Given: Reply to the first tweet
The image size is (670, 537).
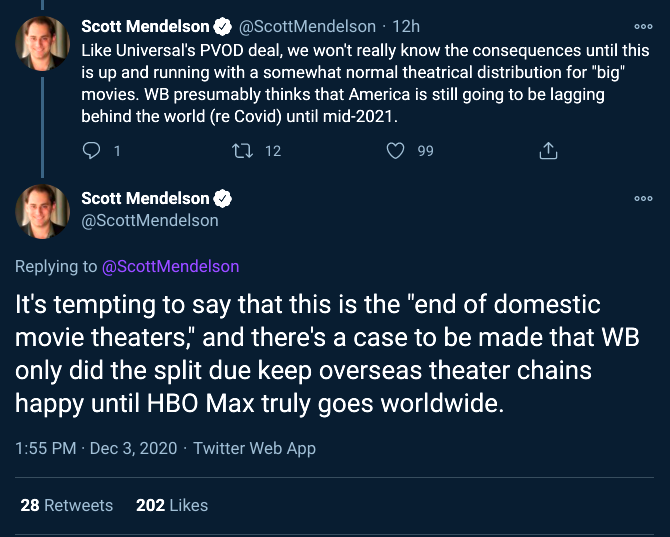Looking at the screenshot, I should pos(92,151).
